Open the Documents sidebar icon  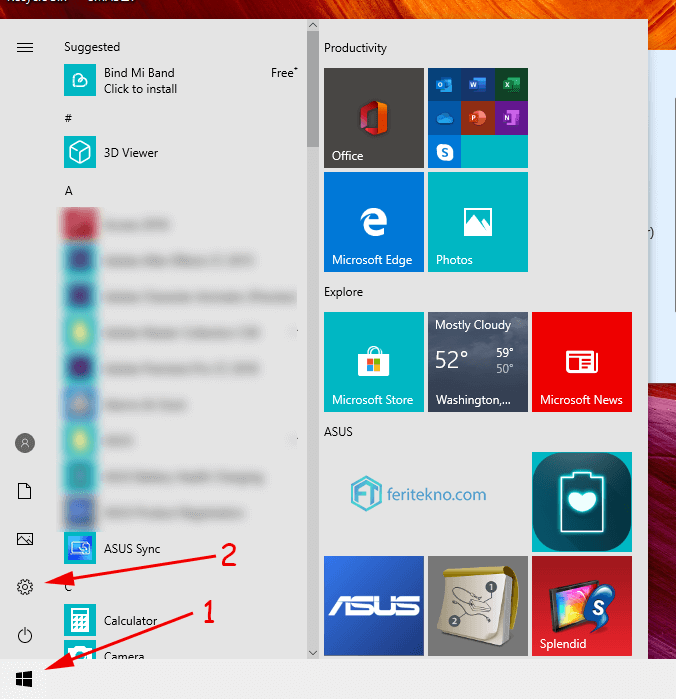click(x=25, y=491)
